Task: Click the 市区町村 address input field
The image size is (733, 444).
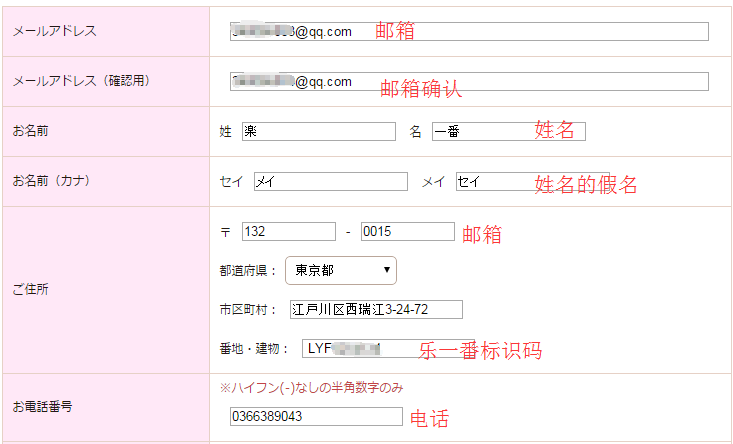Action: (376, 310)
